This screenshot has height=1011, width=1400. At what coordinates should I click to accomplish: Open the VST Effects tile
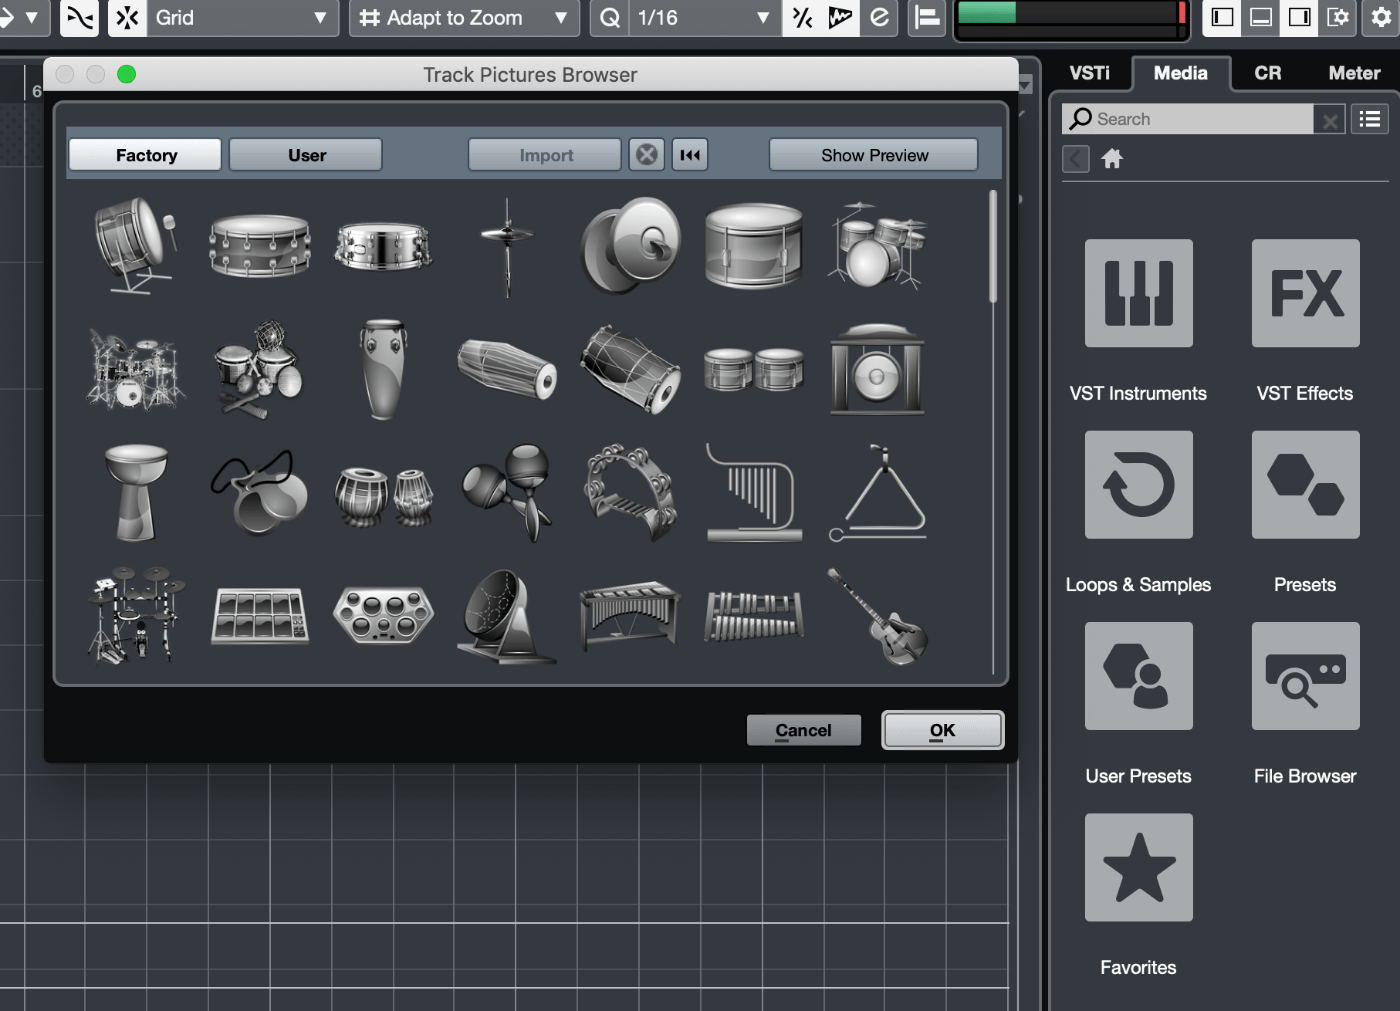coord(1305,293)
